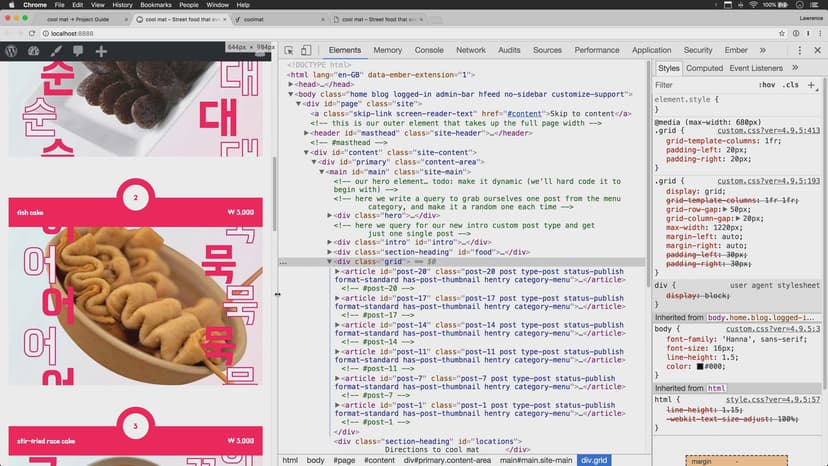Open the Computed styles tab
The height and width of the screenshot is (466, 828).
(704, 68)
